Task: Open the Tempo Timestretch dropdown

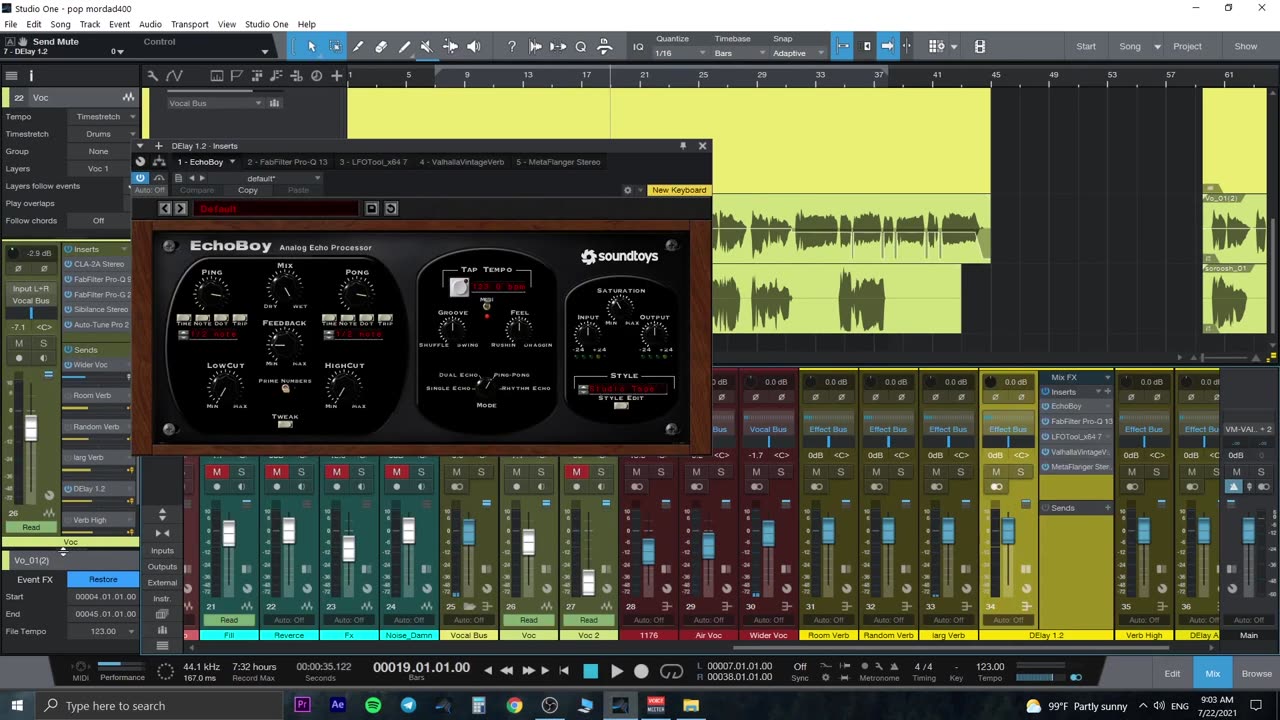Action: [103, 117]
